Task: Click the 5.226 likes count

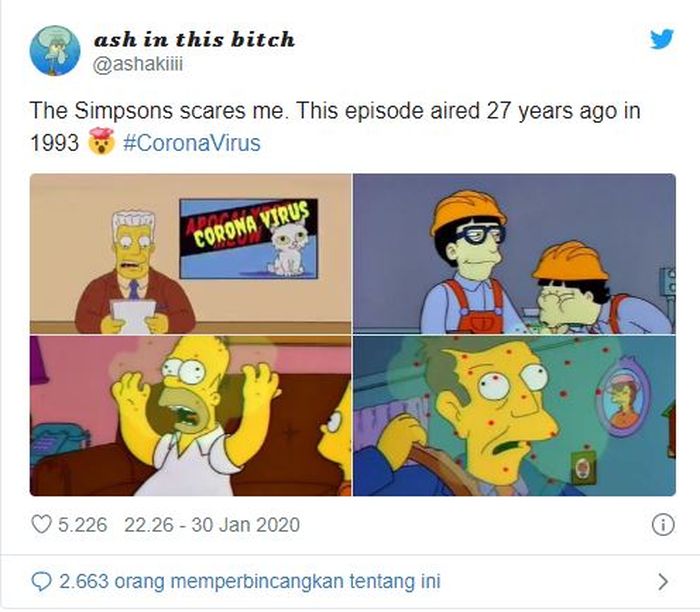Action: [x=83, y=525]
